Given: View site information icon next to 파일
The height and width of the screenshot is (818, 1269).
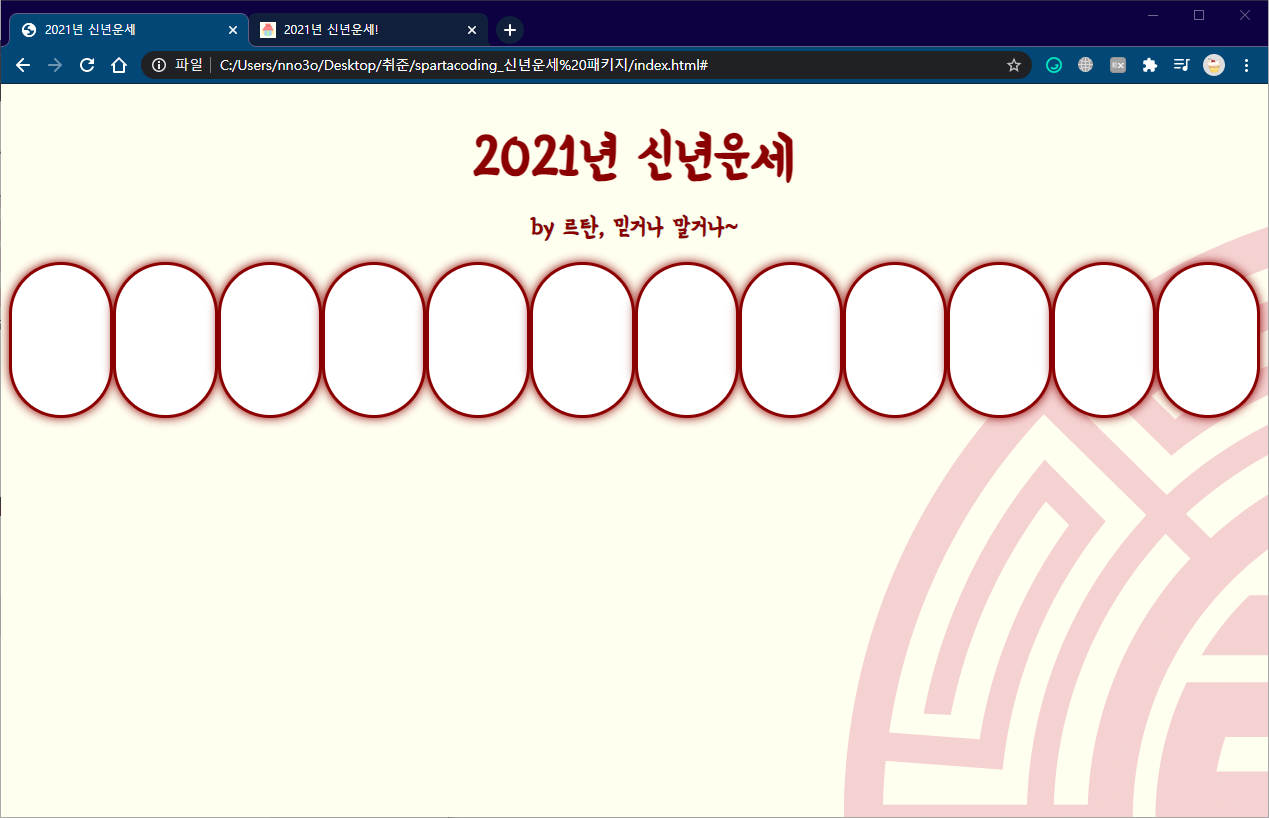Looking at the screenshot, I should point(159,65).
